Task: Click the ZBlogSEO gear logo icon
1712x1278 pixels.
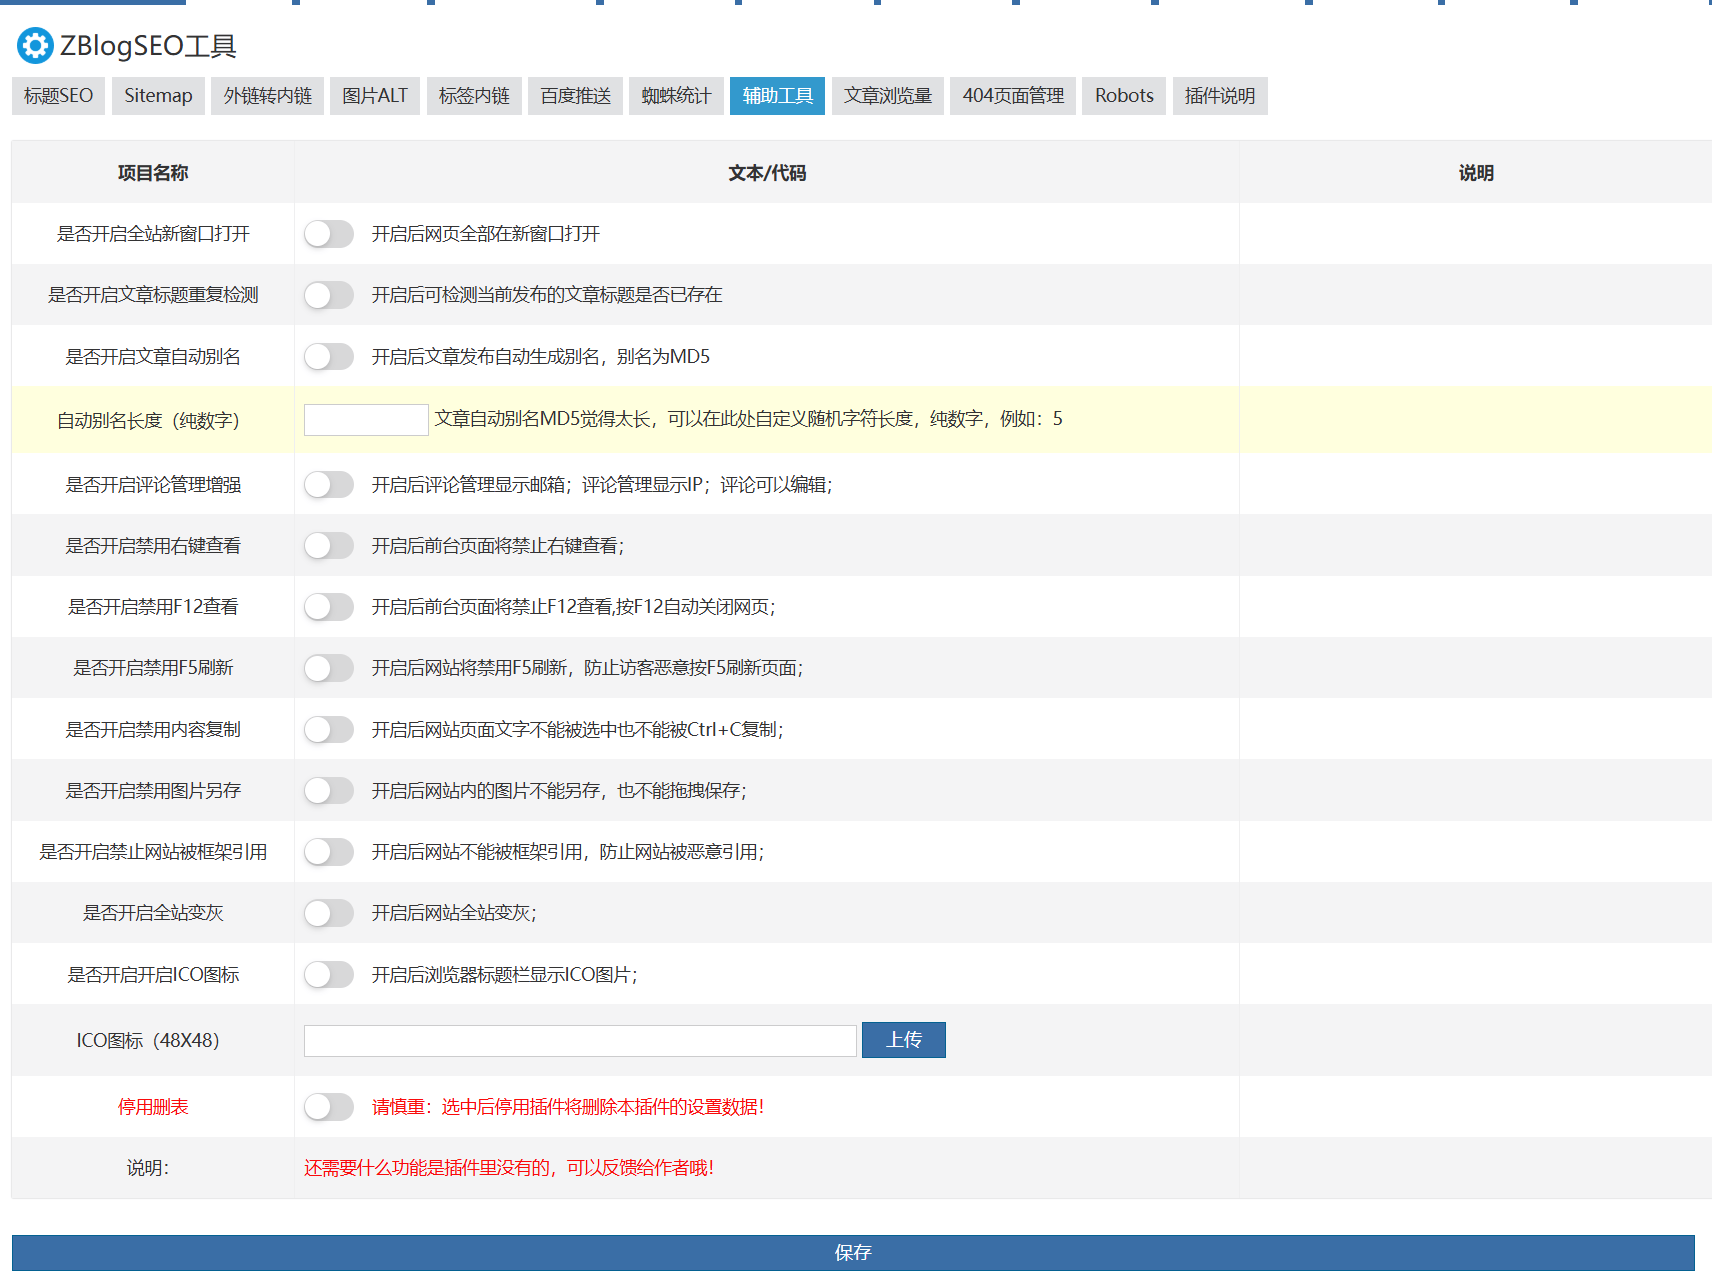Action: [x=35, y=46]
